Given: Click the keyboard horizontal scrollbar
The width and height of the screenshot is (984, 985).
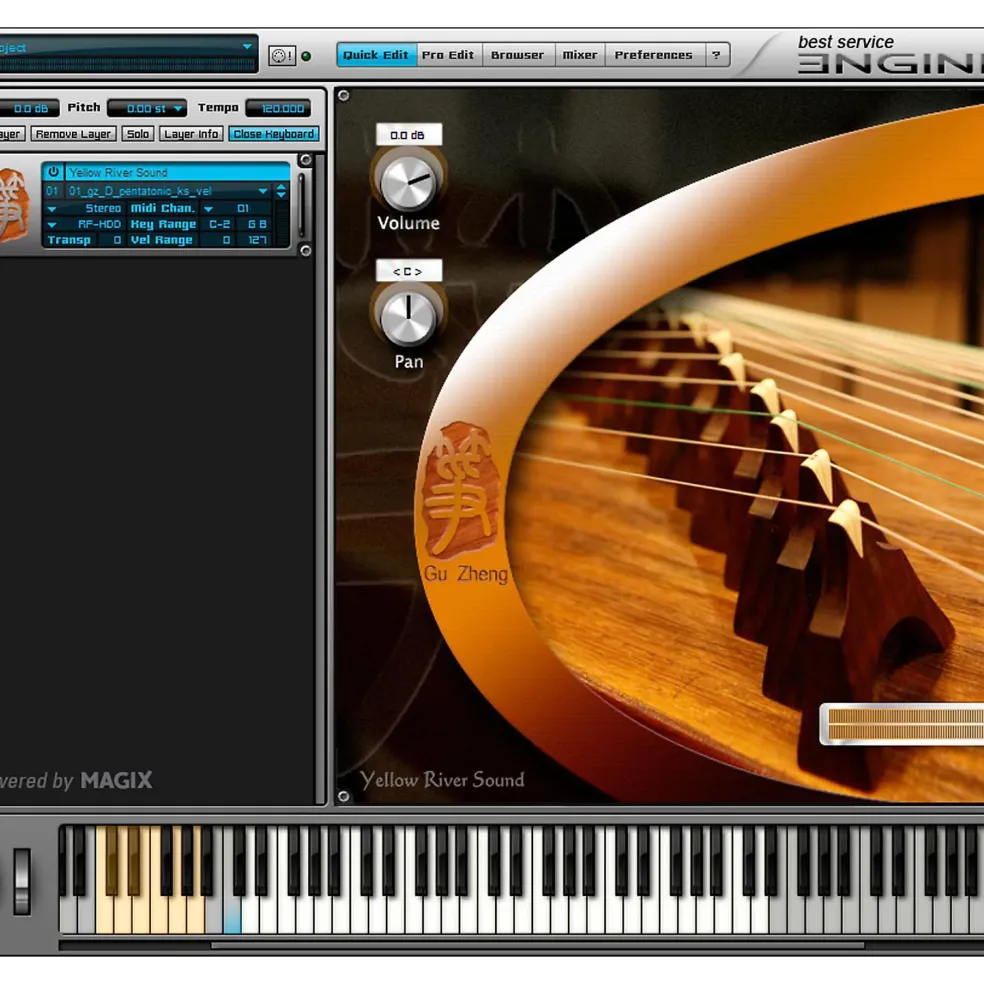Looking at the screenshot, I should click(x=537, y=944).
